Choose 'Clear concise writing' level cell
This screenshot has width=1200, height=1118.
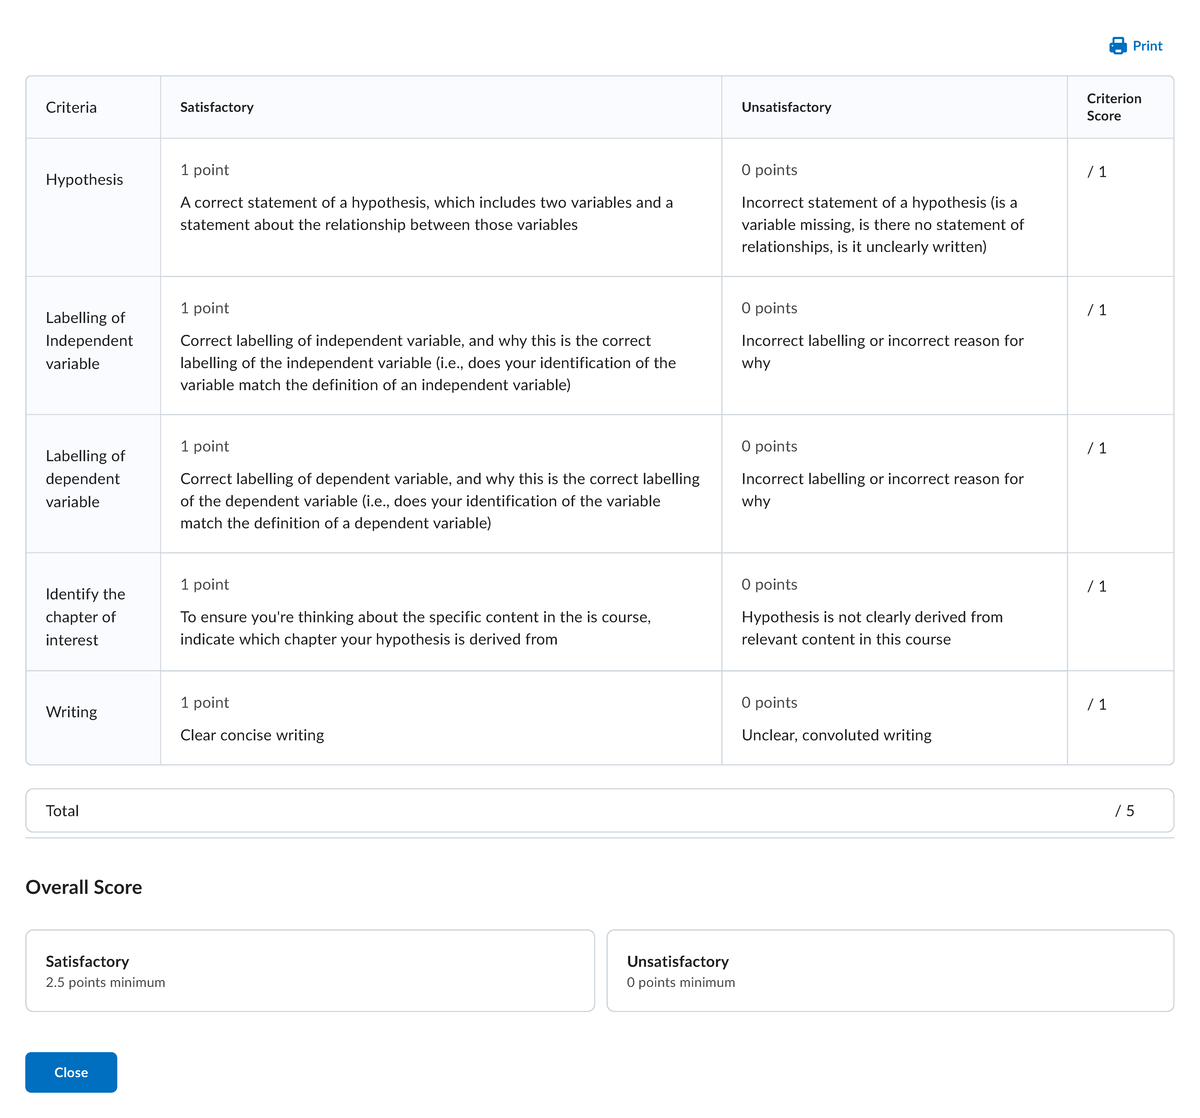[x=440, y=718]
